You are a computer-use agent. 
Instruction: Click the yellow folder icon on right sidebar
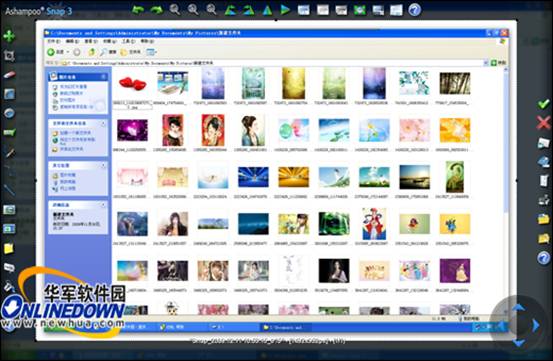coord(543,219)
